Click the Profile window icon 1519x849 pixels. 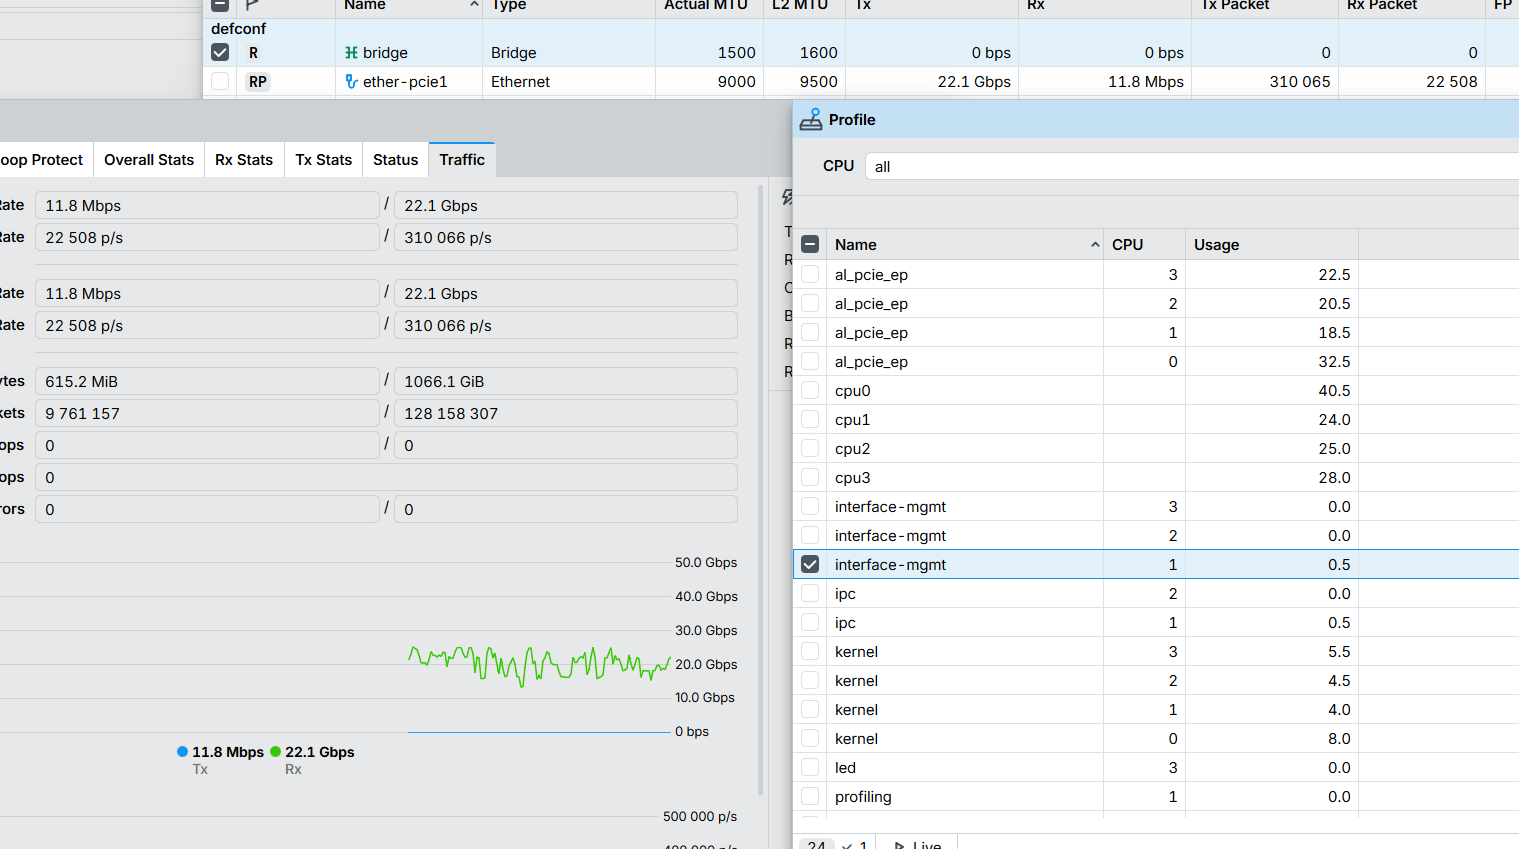pos(811,120)
